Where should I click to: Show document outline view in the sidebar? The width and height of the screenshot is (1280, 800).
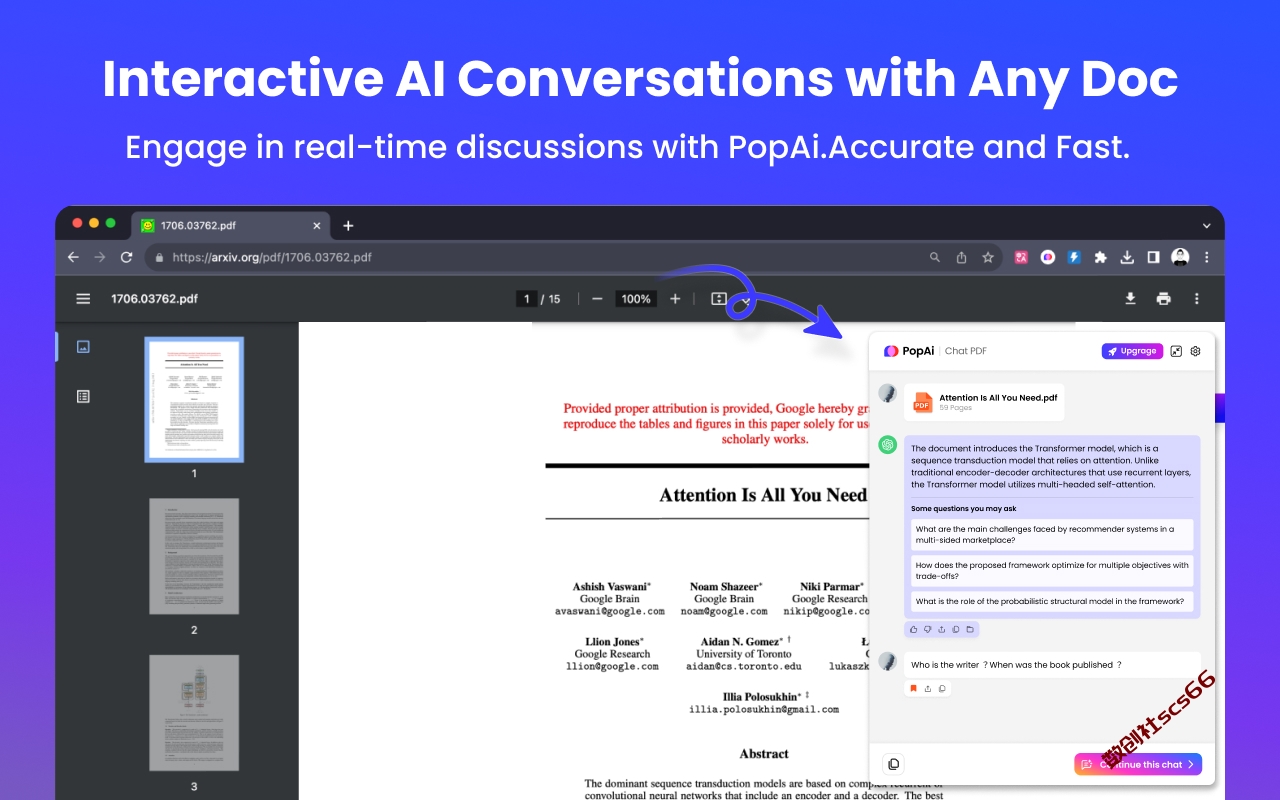[x=83, y=396]
